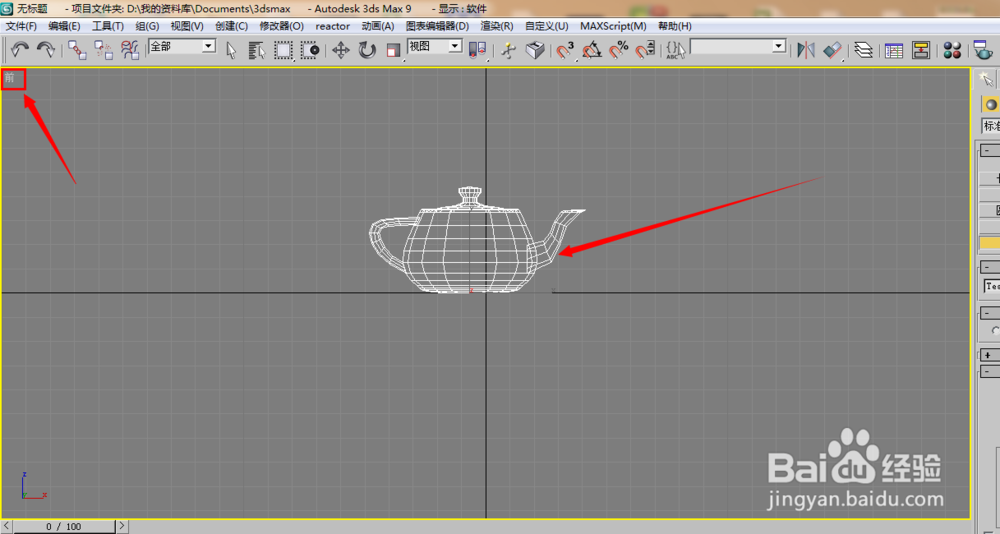
Task: Toggle the Percent Snap magnet icon
Action: (619, 50)
